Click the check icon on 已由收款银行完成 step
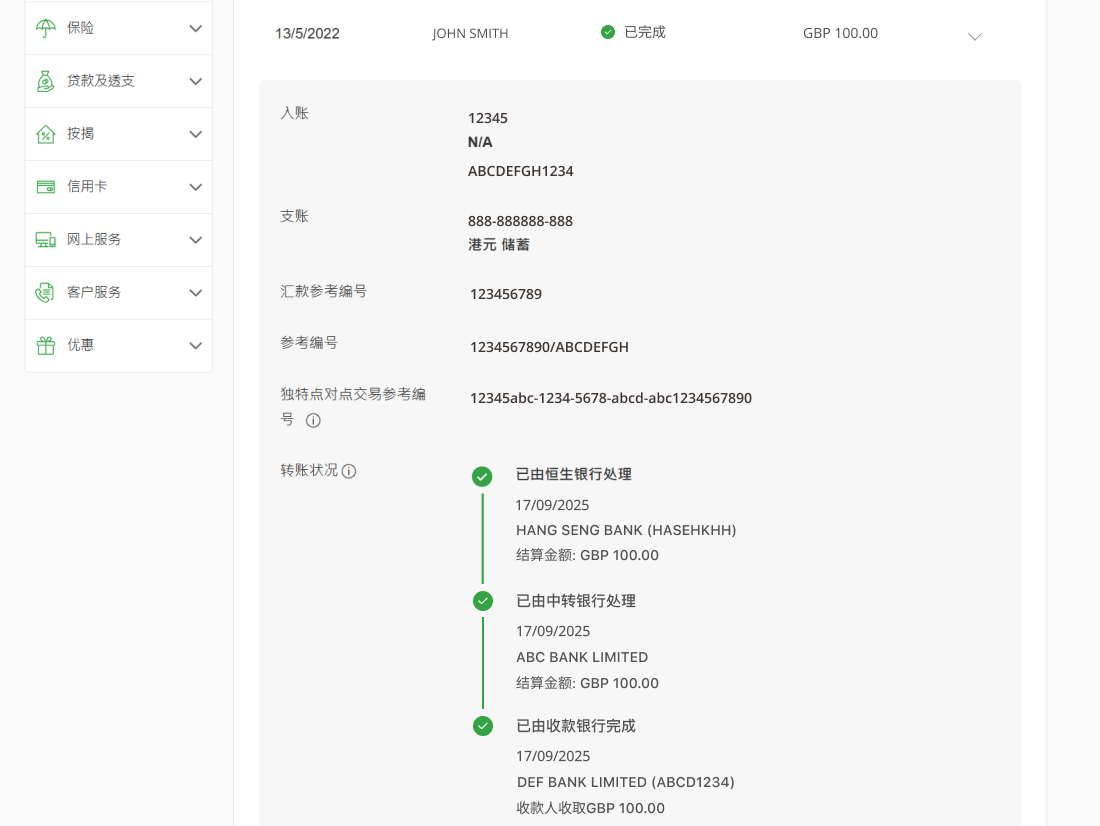The width and height of the screenshot is (1100, 826). tap(483, 726)
